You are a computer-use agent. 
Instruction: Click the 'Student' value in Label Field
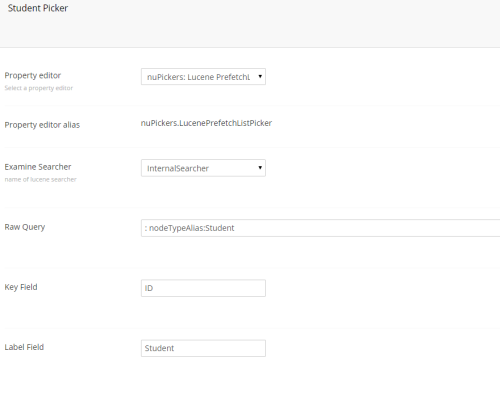159,348
